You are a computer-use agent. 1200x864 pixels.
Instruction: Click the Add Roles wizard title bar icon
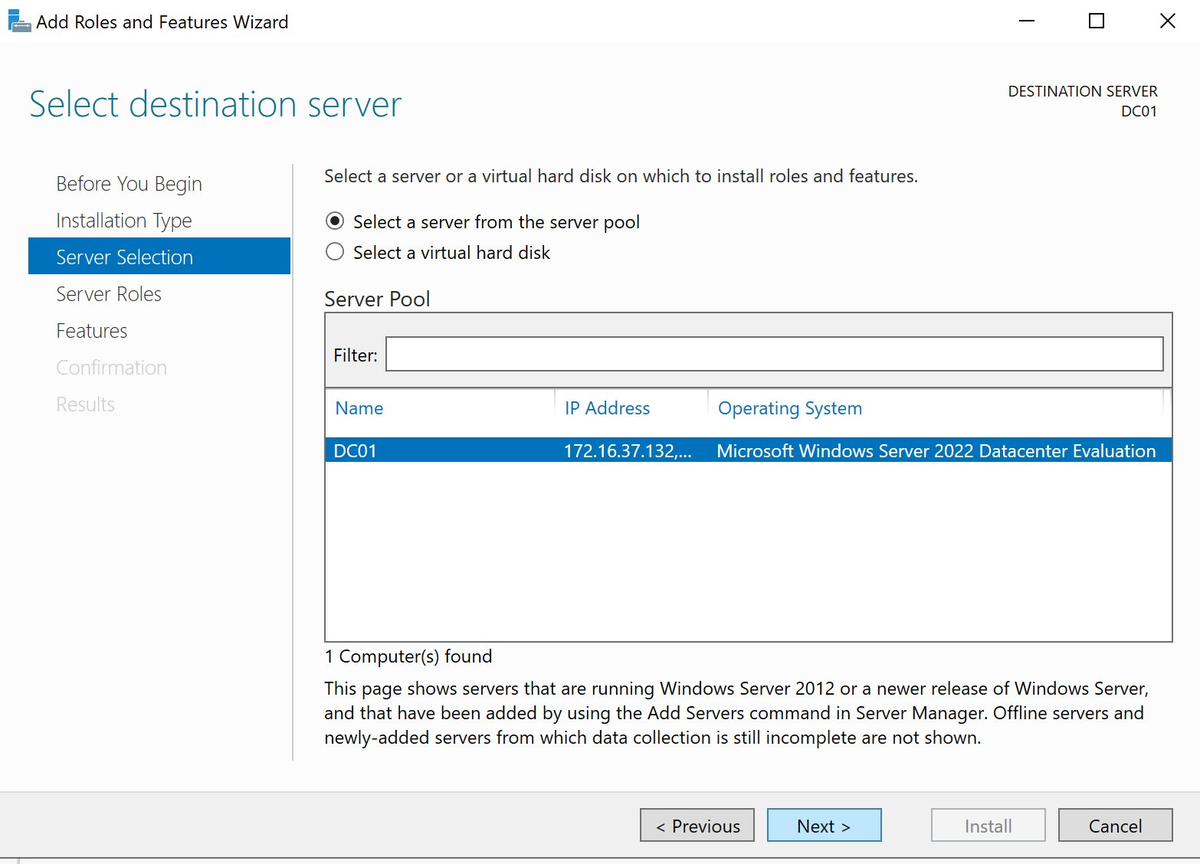(18, 20)
